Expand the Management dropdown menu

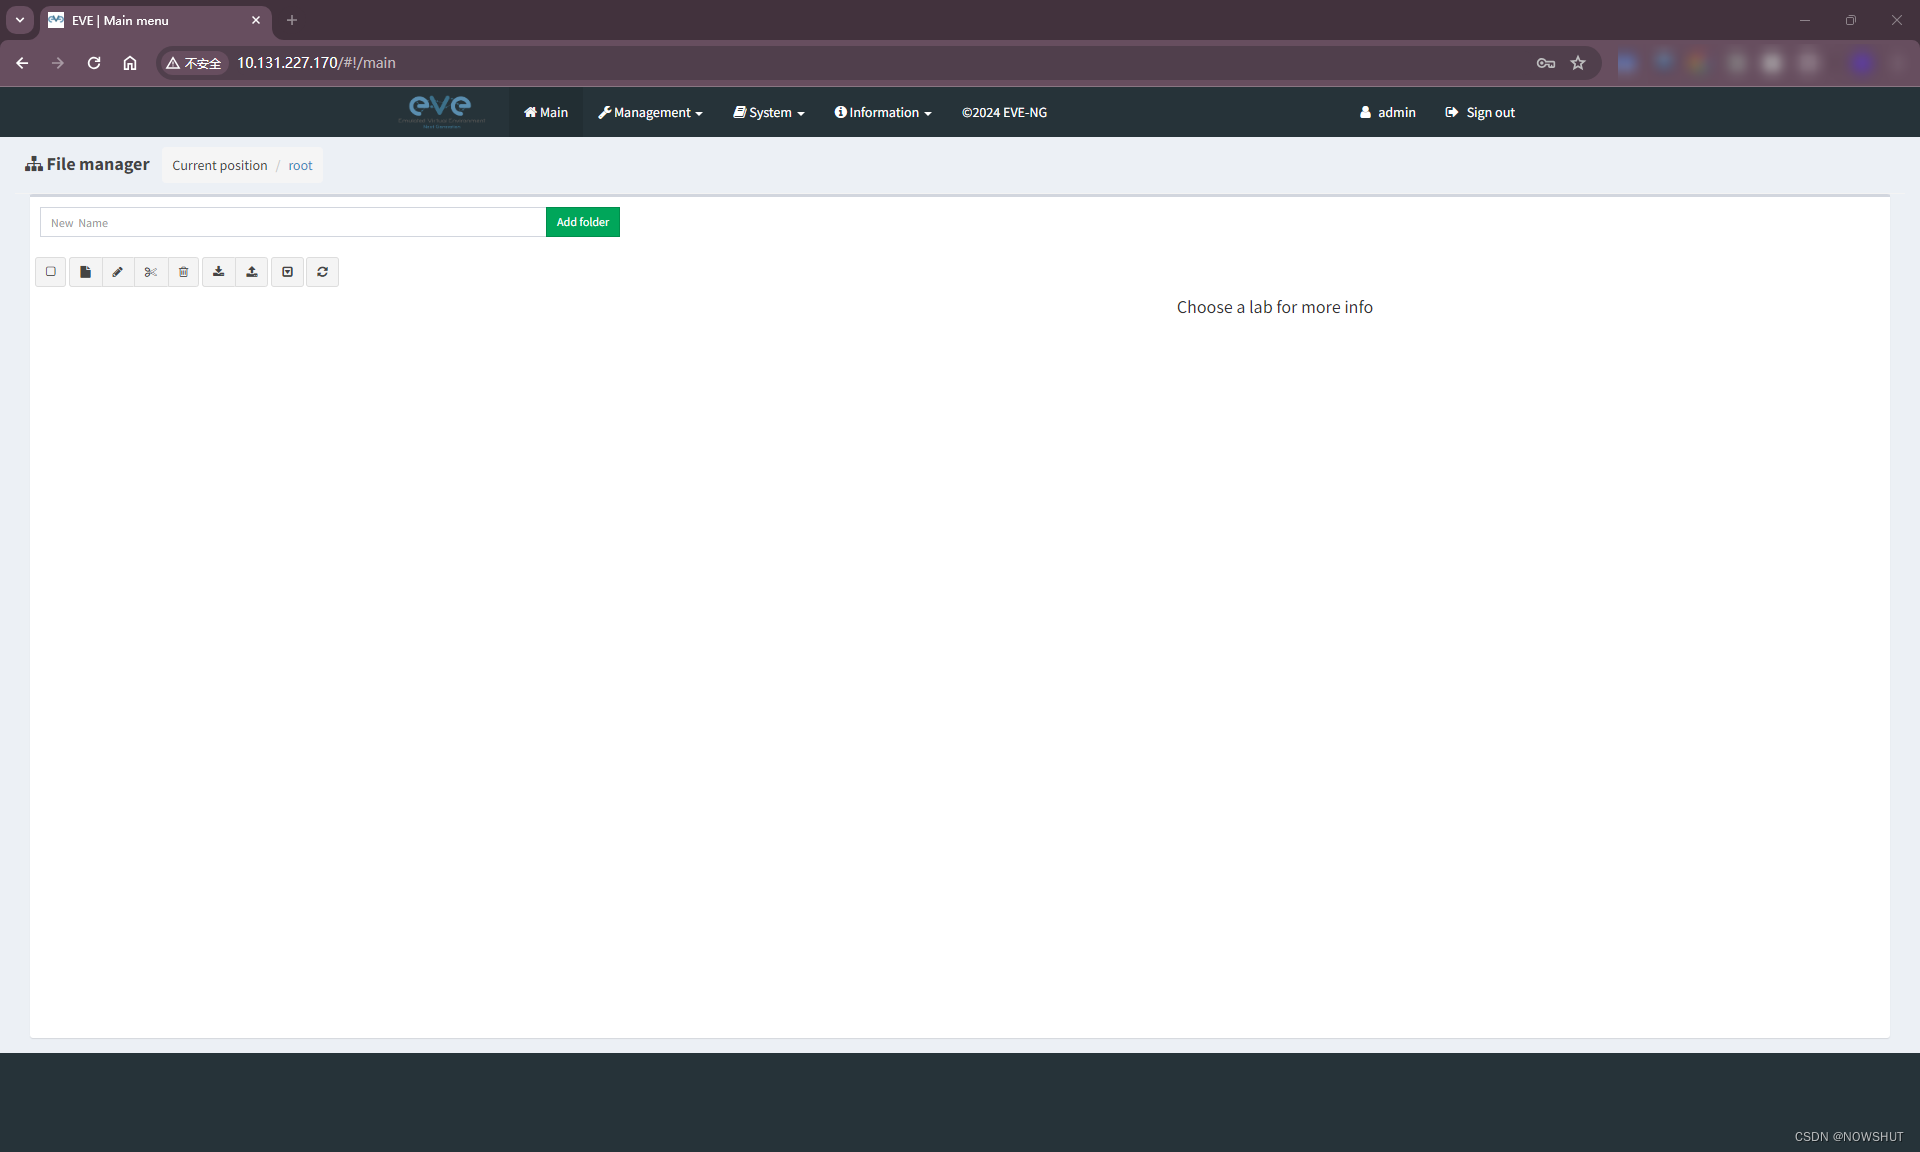tap(650, 113)
